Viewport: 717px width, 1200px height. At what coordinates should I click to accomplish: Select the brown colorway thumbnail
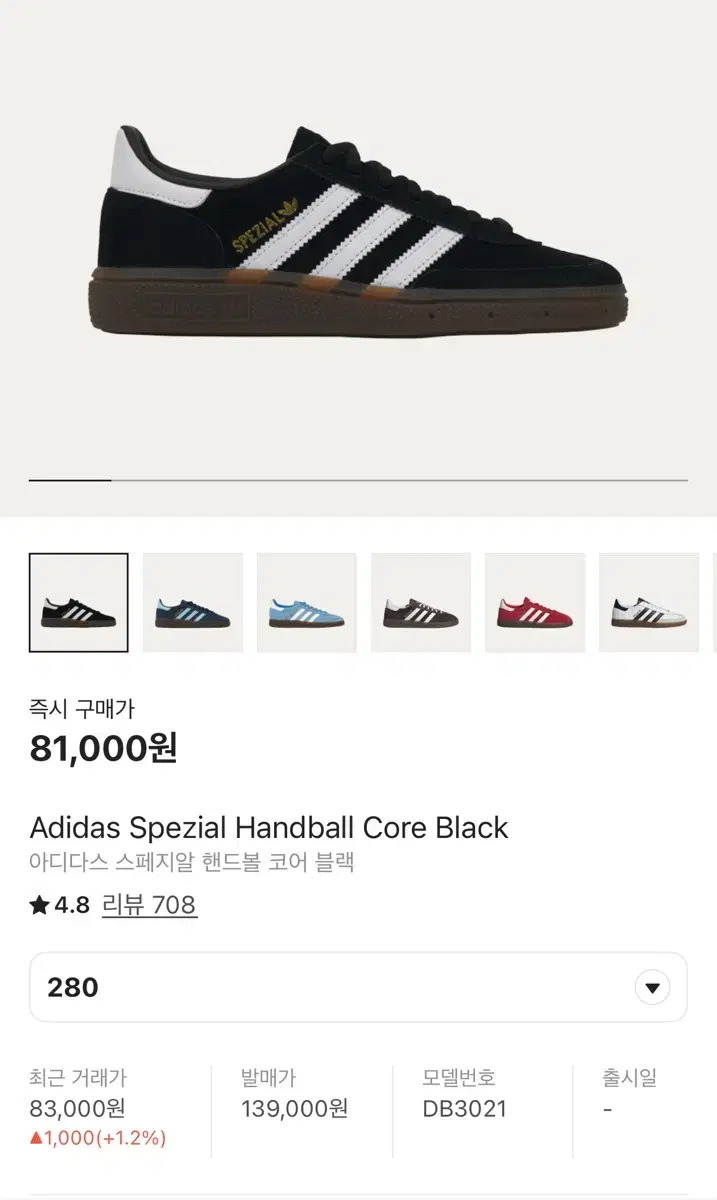point(420,602)
